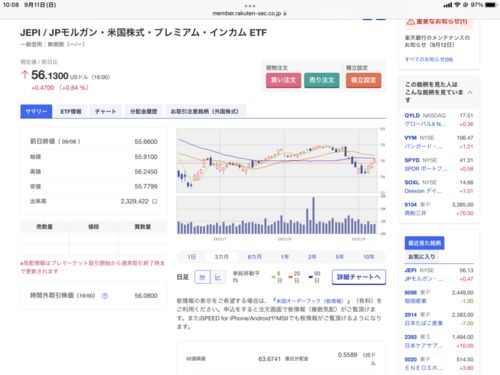The height and width of the screenshot is (375, 500).
Task: Click the 安値 value 55.7799
Action: point(146,186)
